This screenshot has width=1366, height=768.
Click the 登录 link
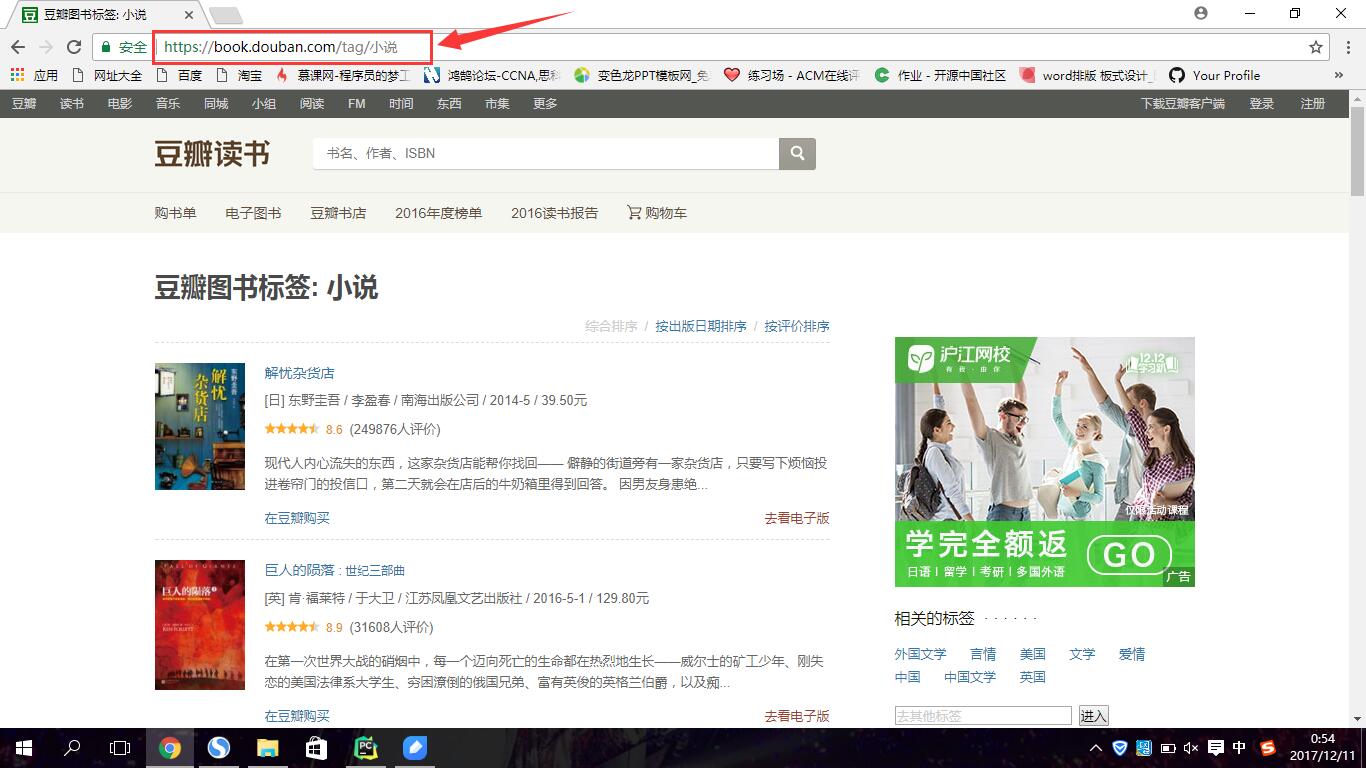tap(1262, 104)
